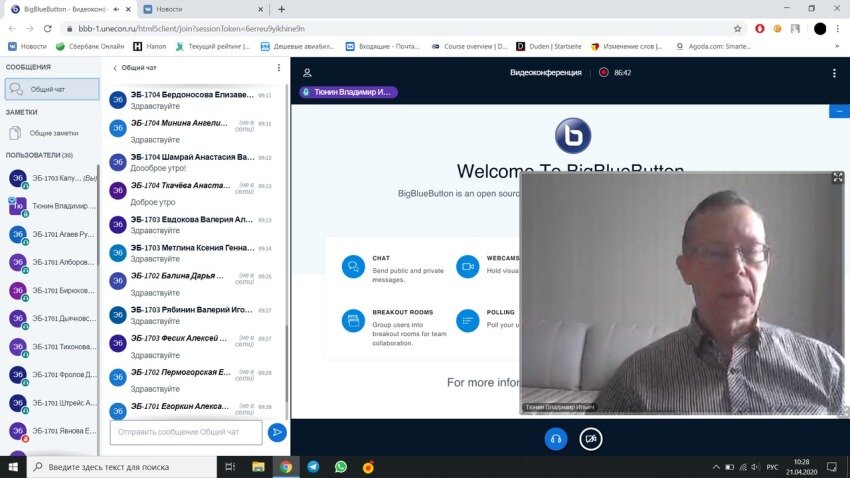
Task: Click avatar of Бердоносова Елизавета message
Action: click(118, 100)
